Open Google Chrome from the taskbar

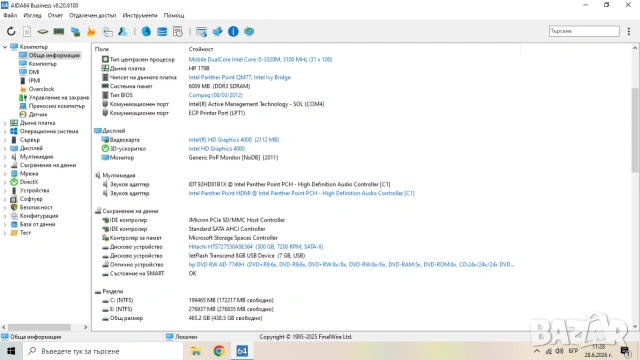click(219, 351)
